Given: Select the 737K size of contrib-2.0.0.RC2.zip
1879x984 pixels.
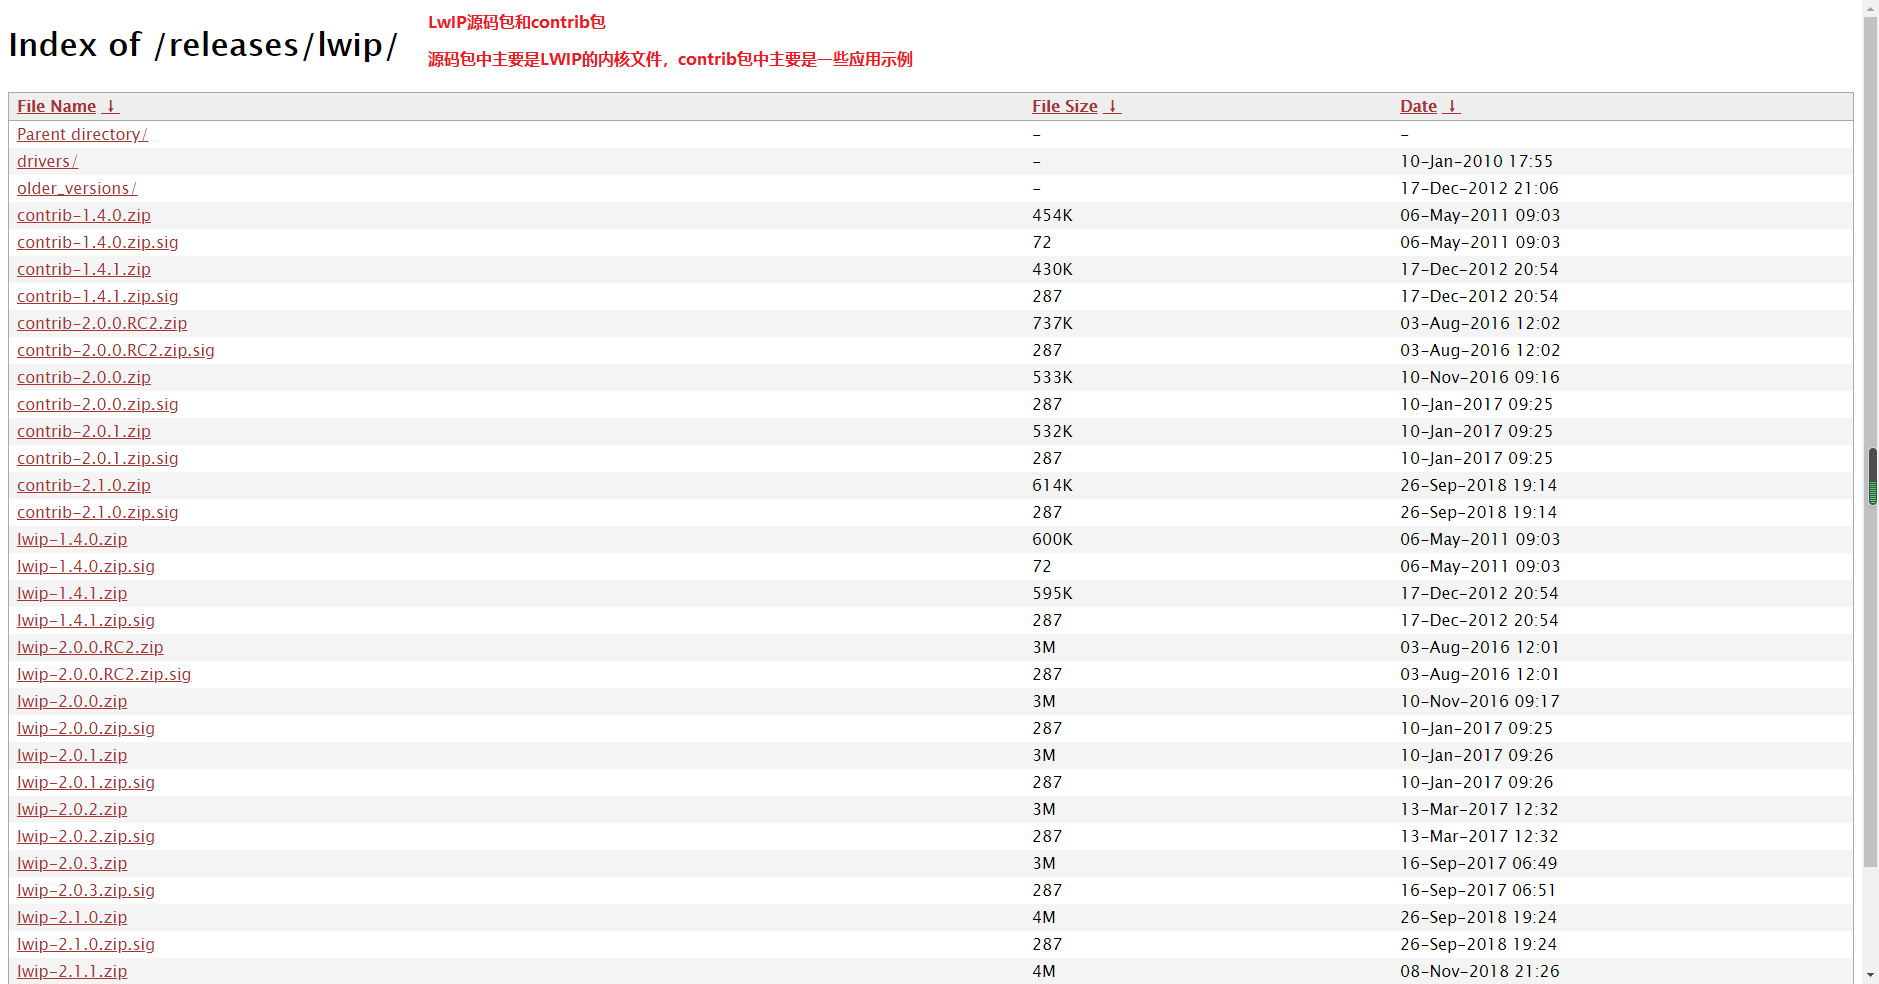Looking at the screenshot, I should [x=1052, y=323].
